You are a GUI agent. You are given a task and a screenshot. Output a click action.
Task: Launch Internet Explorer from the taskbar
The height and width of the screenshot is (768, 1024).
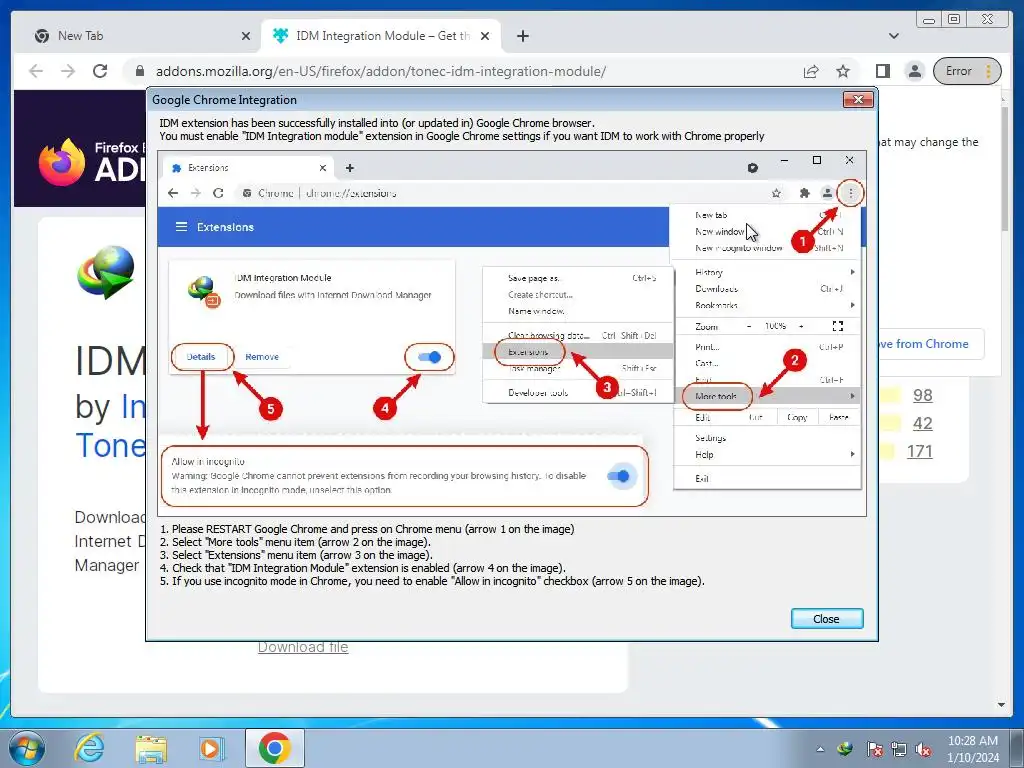coord(89,748)
